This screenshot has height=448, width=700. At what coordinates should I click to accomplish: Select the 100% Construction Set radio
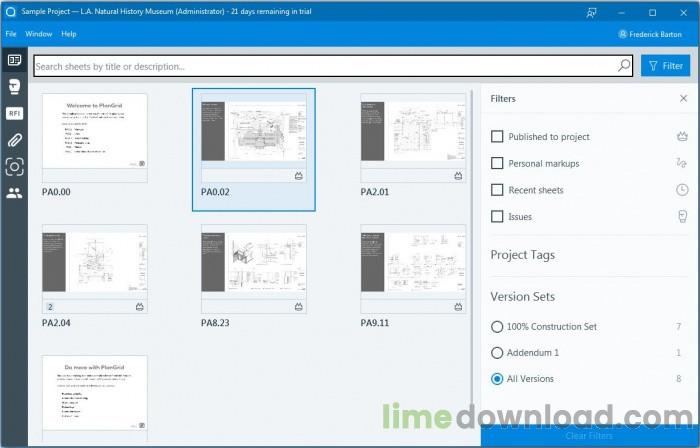coord(497,327)
